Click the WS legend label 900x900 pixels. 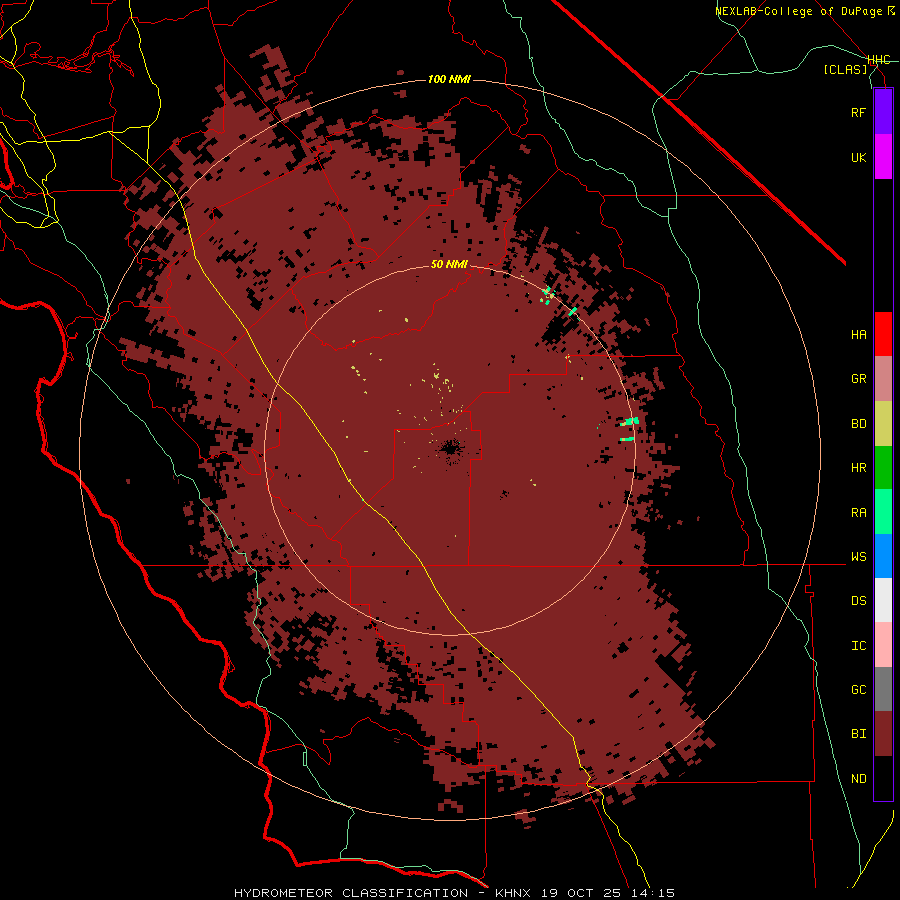click(858, 557)
